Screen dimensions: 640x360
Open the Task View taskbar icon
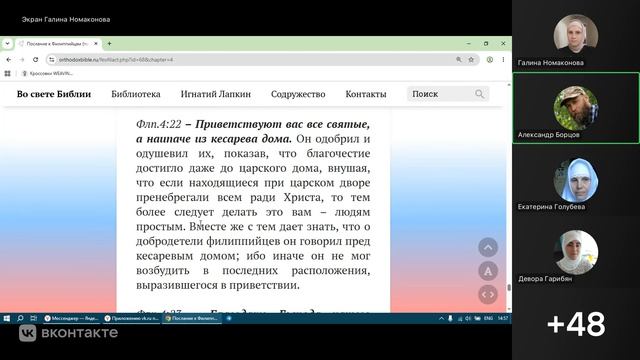(x=33, y=318)
